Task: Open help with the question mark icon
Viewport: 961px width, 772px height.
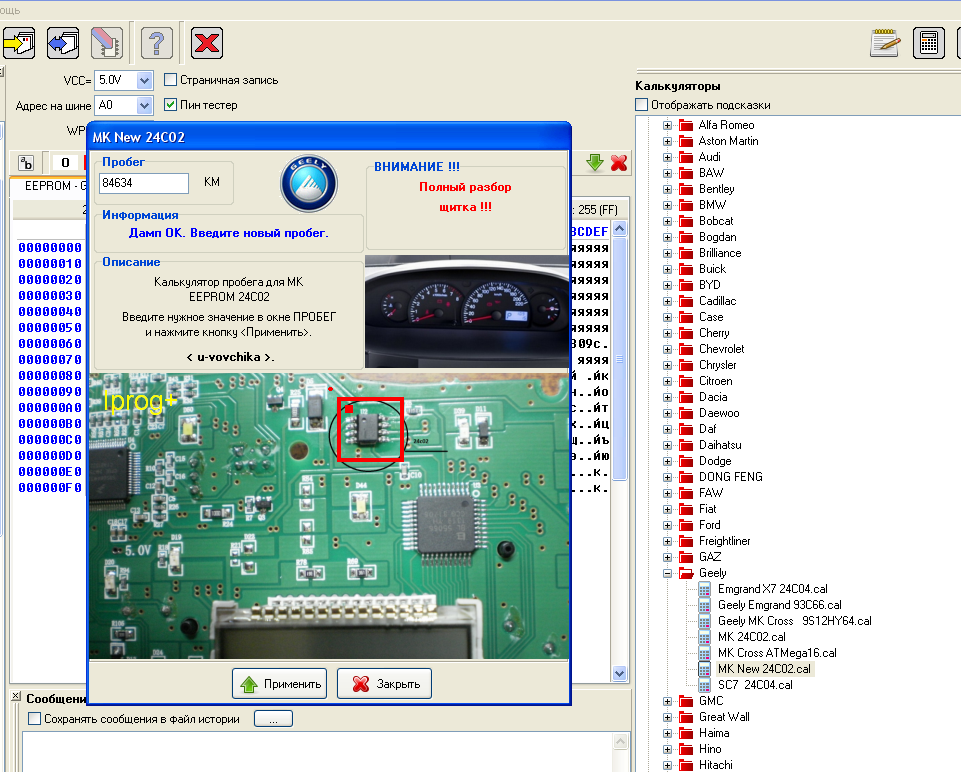Action: click(x=157, y=43)
